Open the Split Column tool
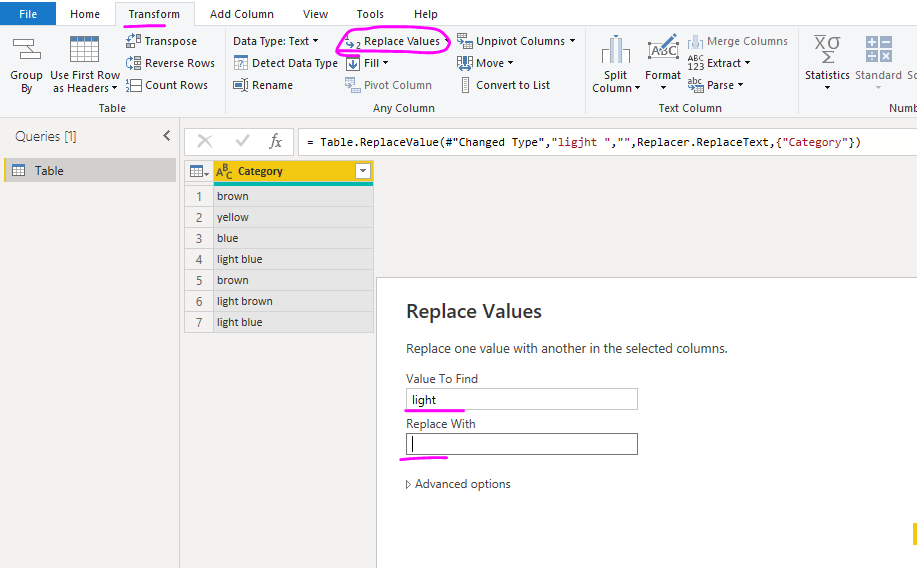Image resolution: width=917 pixels, height=568 pixels. 616,64
